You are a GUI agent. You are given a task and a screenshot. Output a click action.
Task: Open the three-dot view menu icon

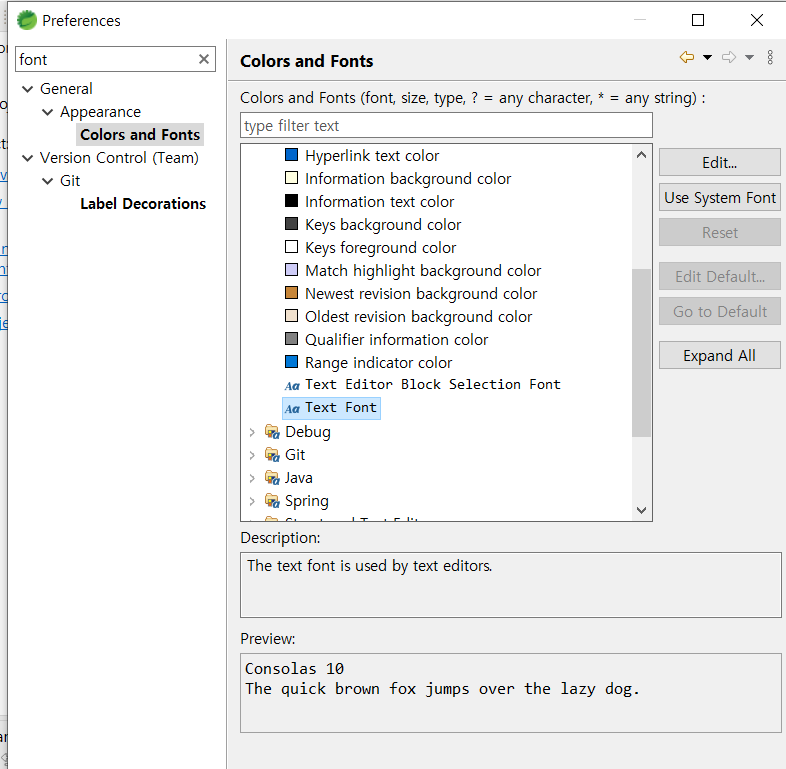pyautogui.click(x=770, y=57)
